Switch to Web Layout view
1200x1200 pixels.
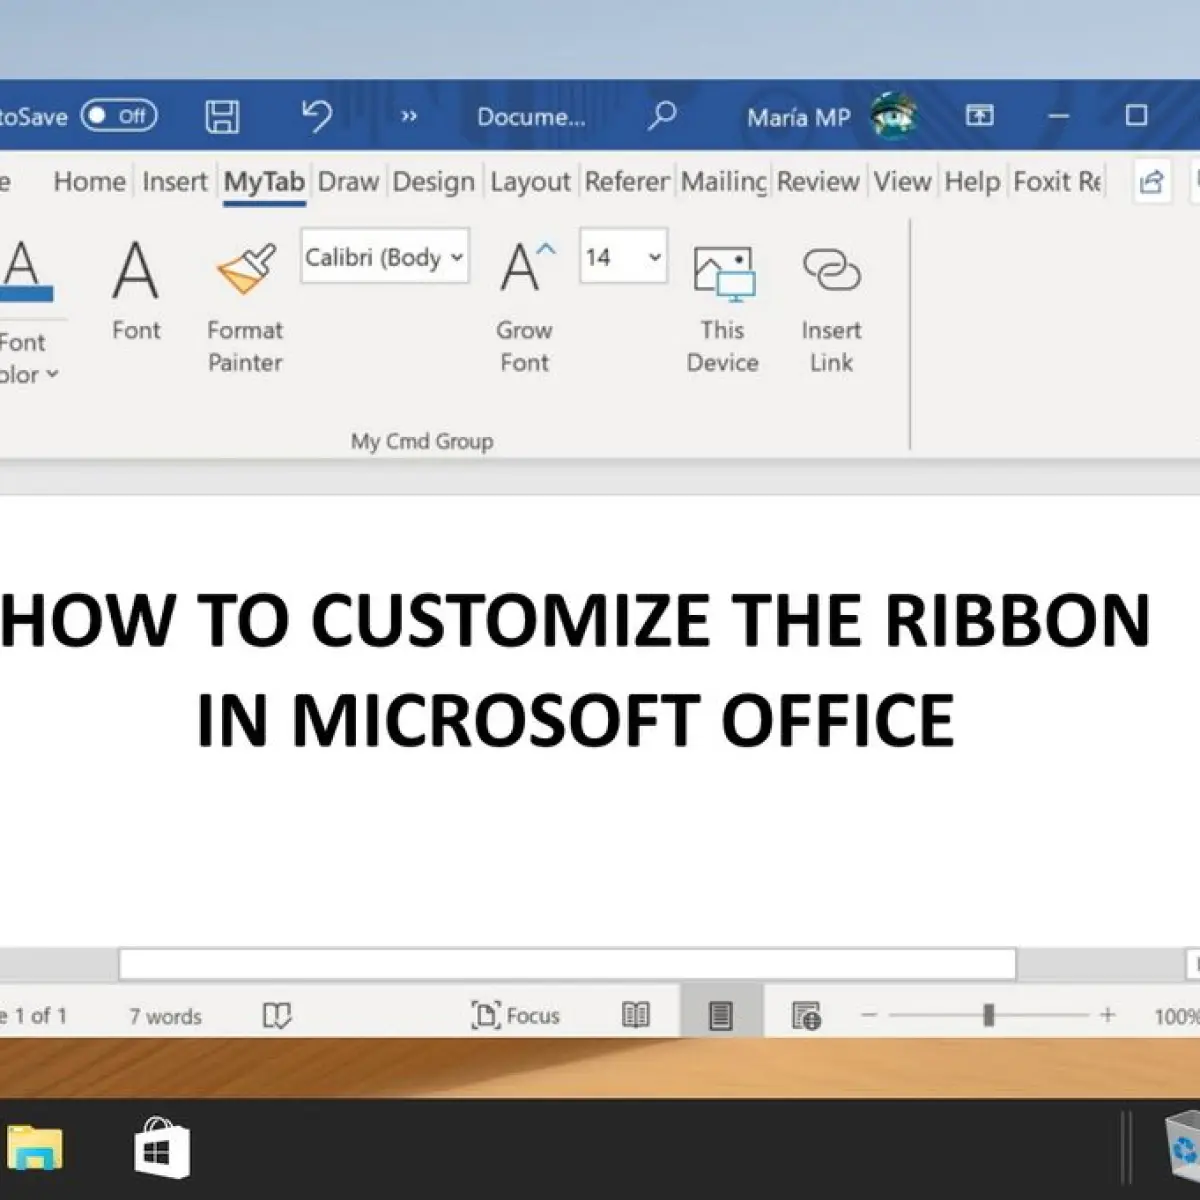coord(806,1016)
